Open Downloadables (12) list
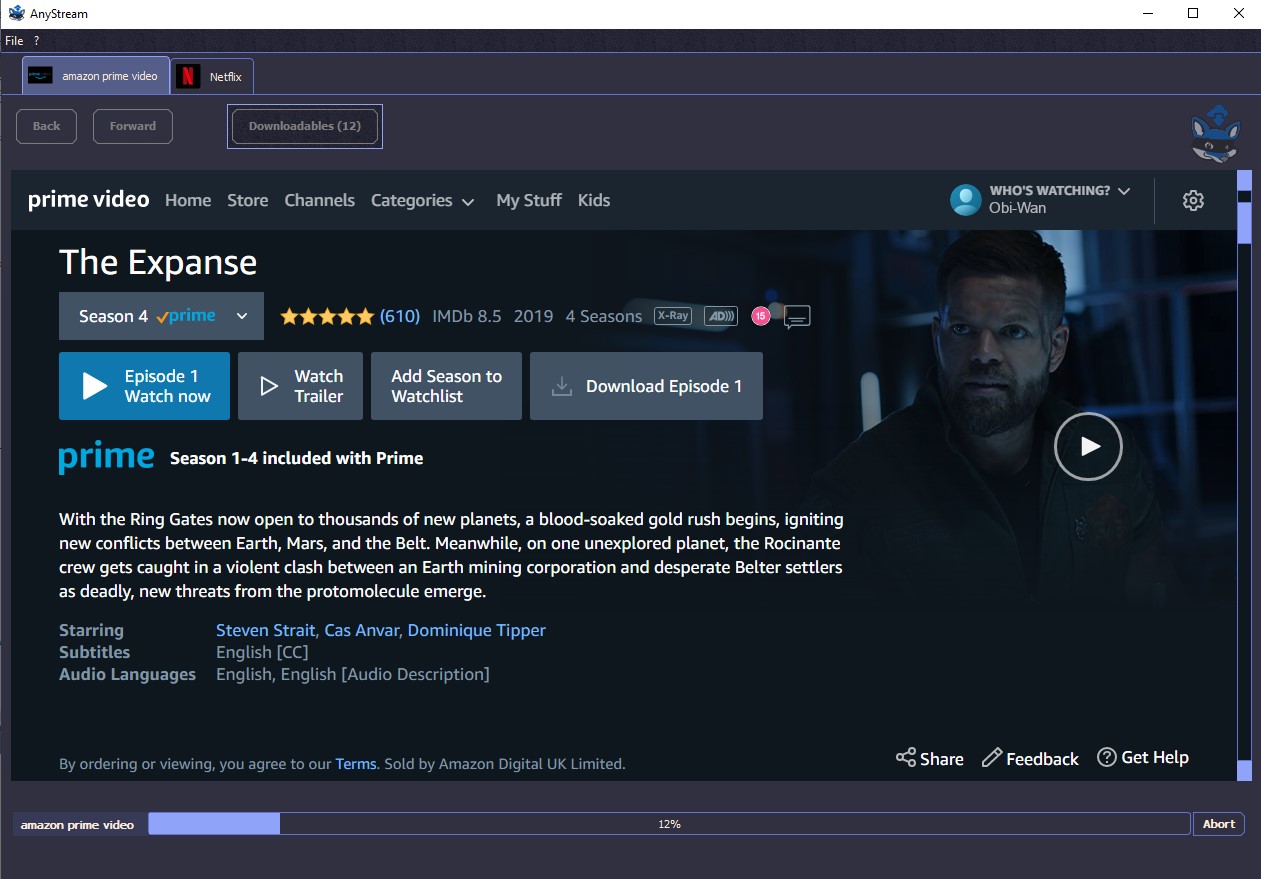1261x879 pixels. point(305,126)
